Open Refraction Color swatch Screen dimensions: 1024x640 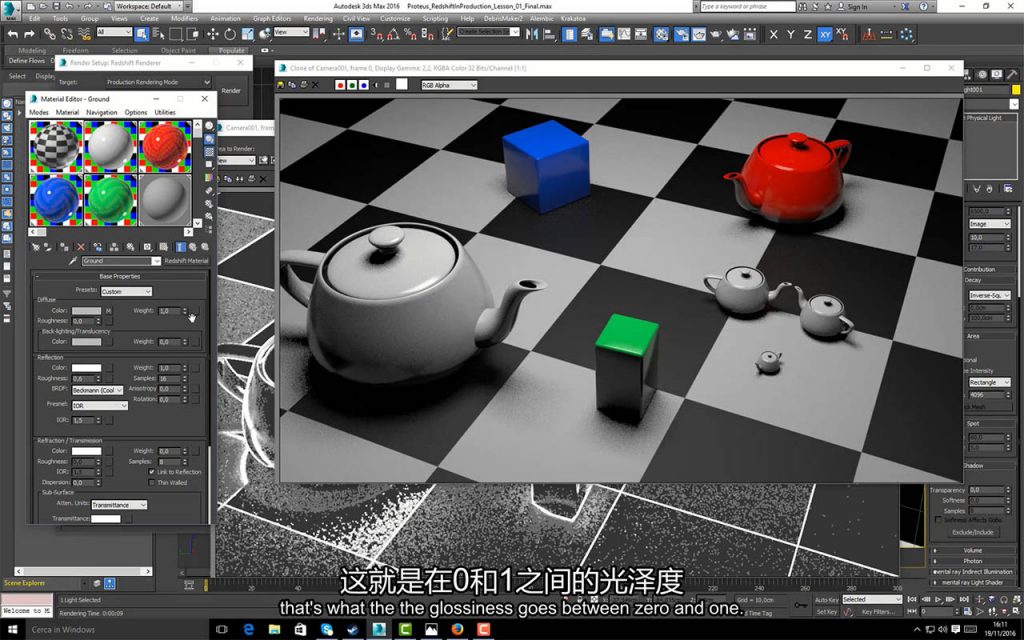click(x=86, y=451)
